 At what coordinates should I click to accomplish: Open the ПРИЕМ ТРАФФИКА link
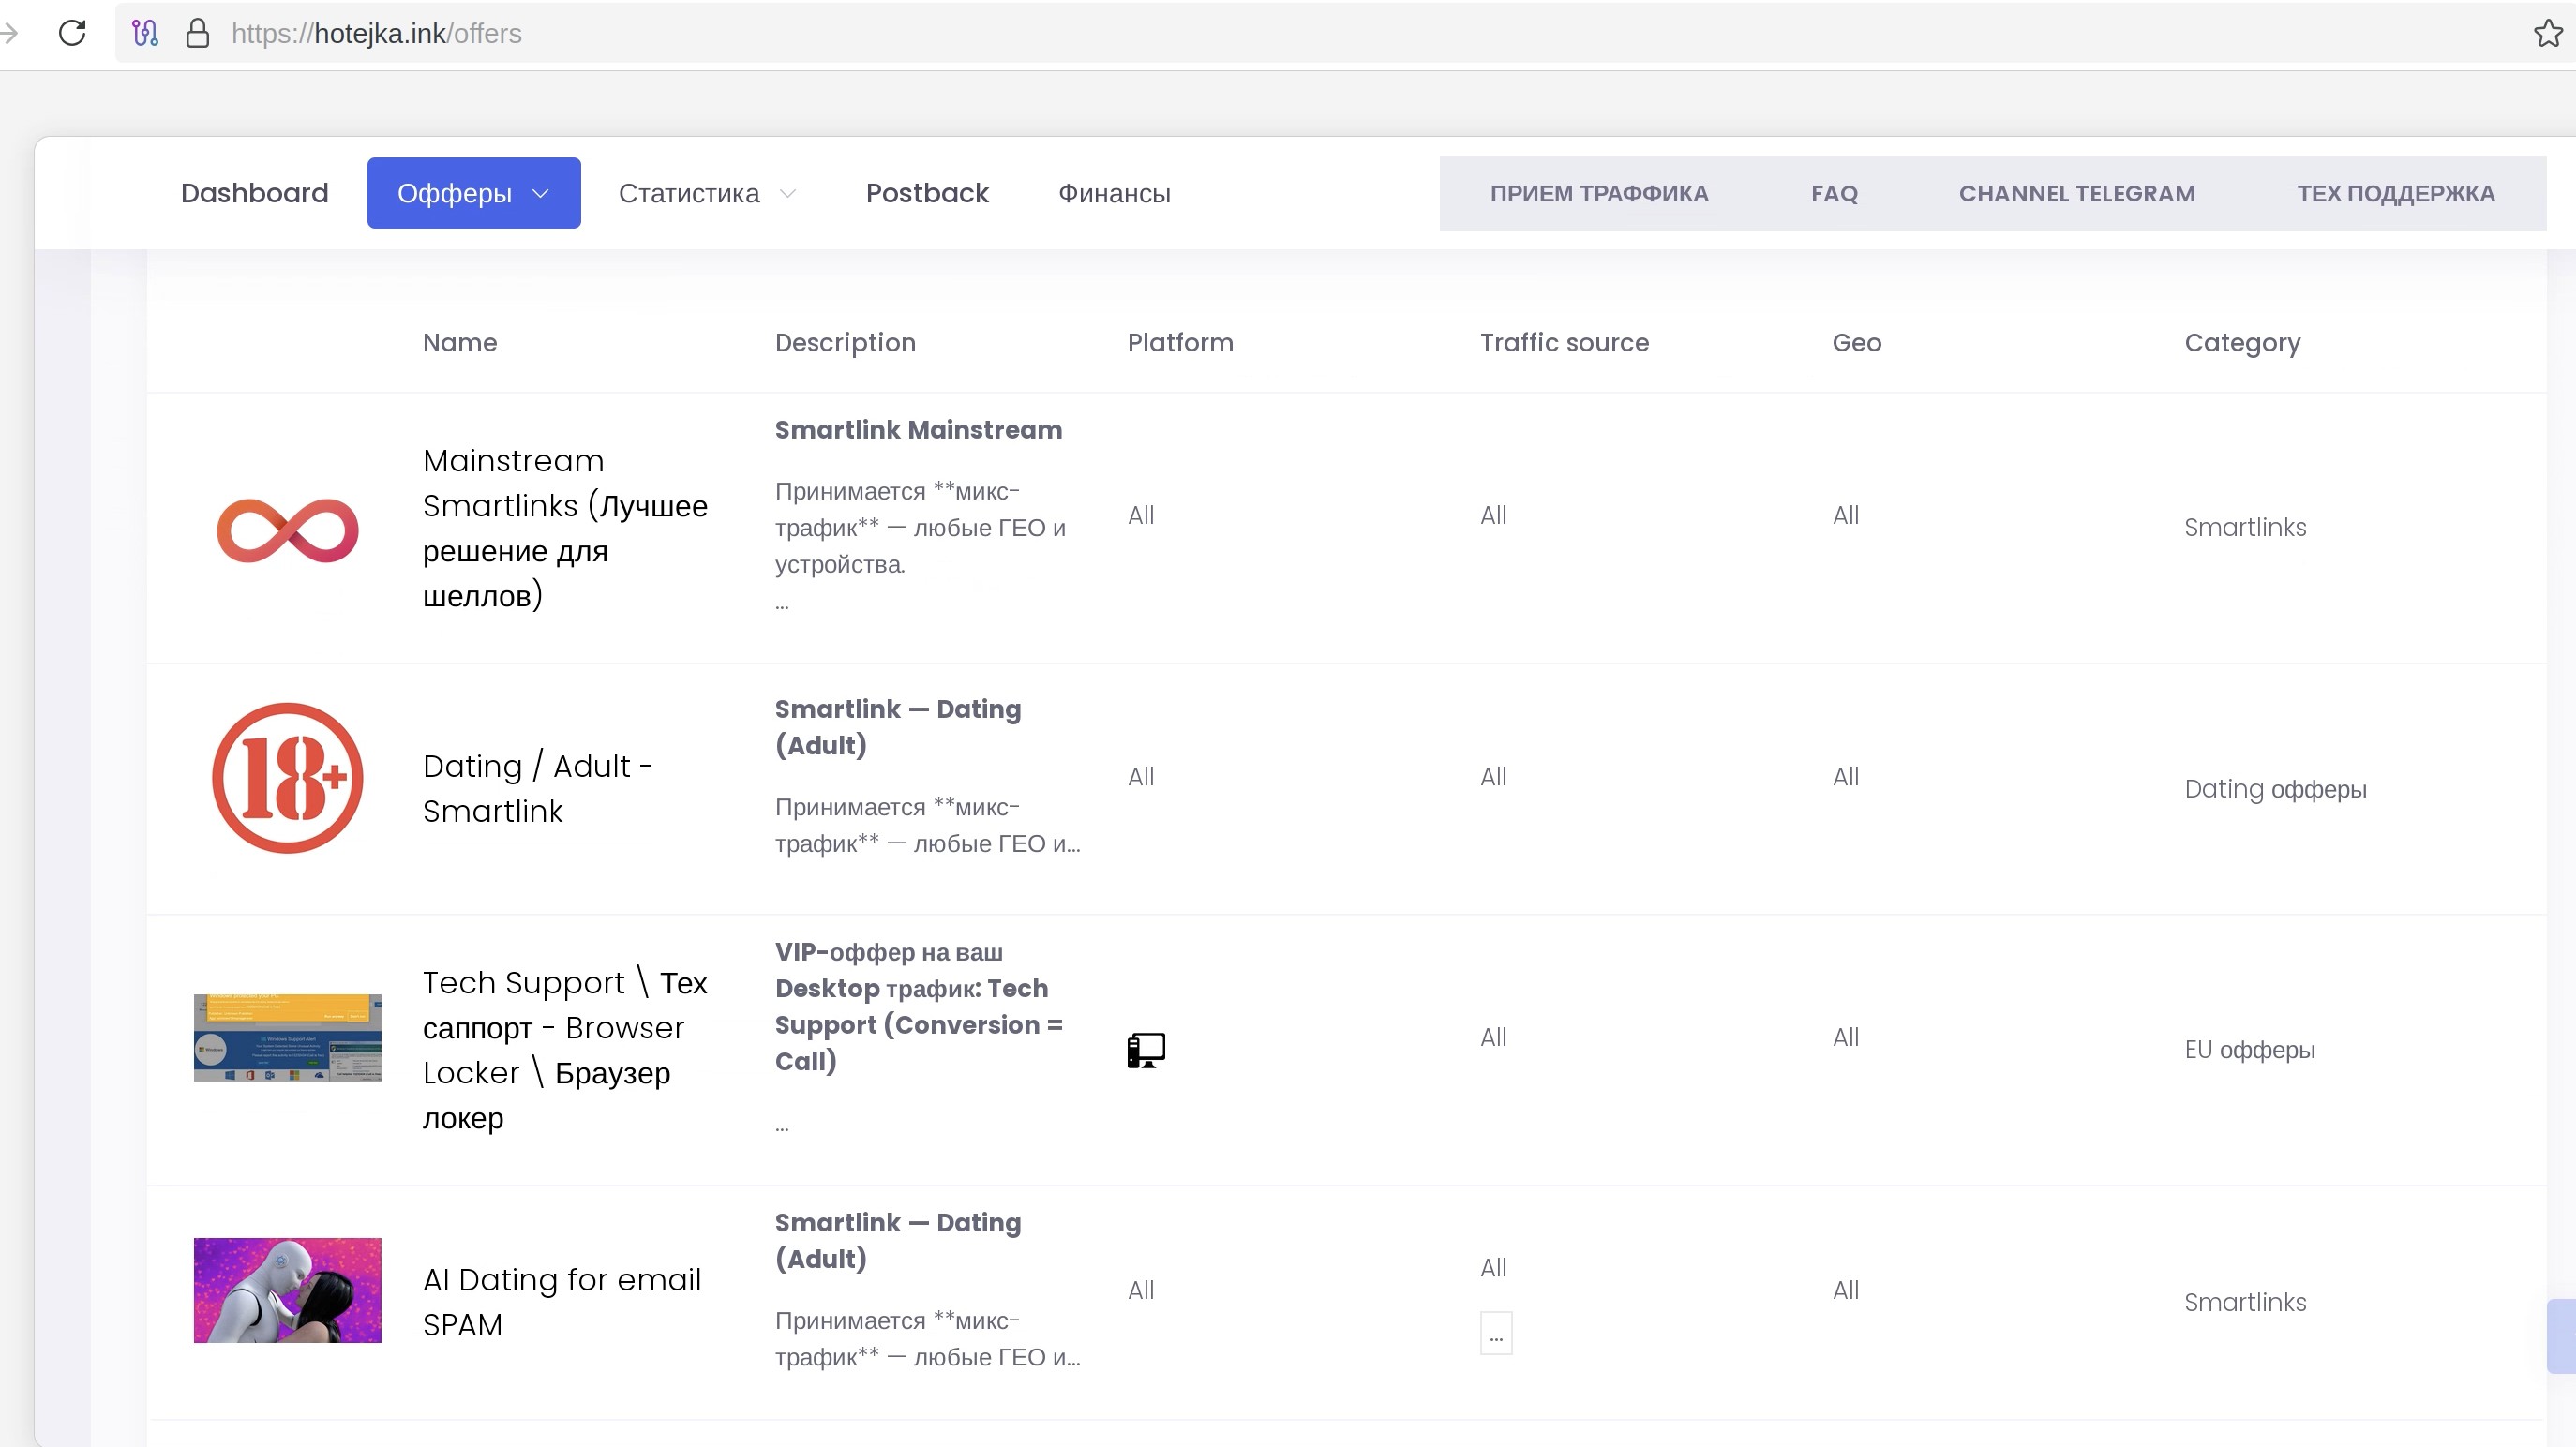[x=1599, y=193]
